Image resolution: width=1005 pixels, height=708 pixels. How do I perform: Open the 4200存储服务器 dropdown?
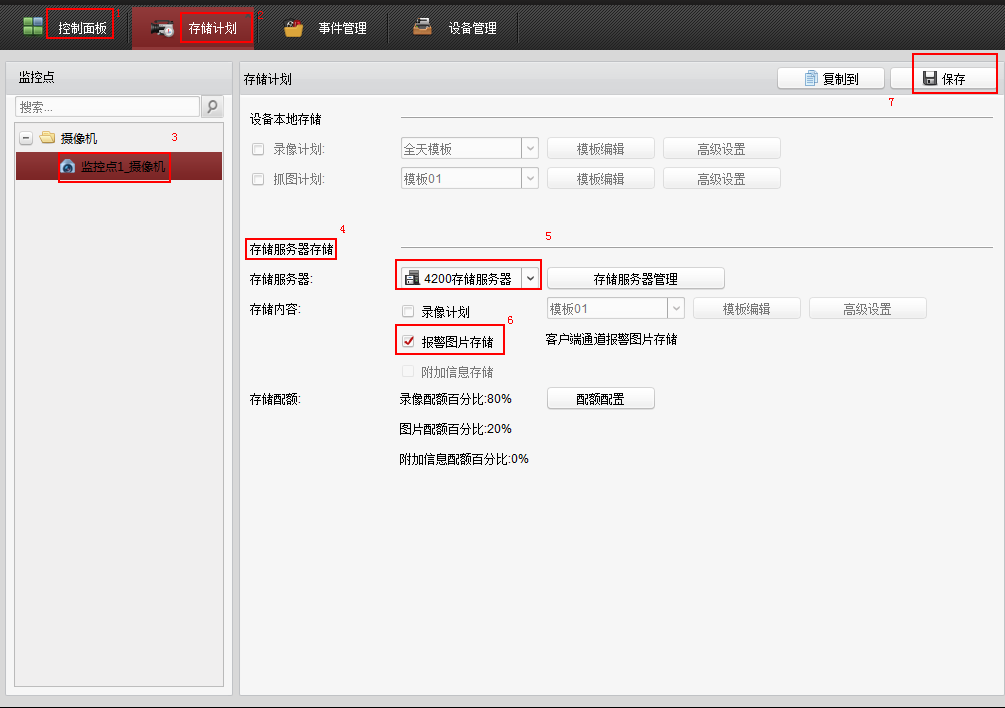click(531, 278)
